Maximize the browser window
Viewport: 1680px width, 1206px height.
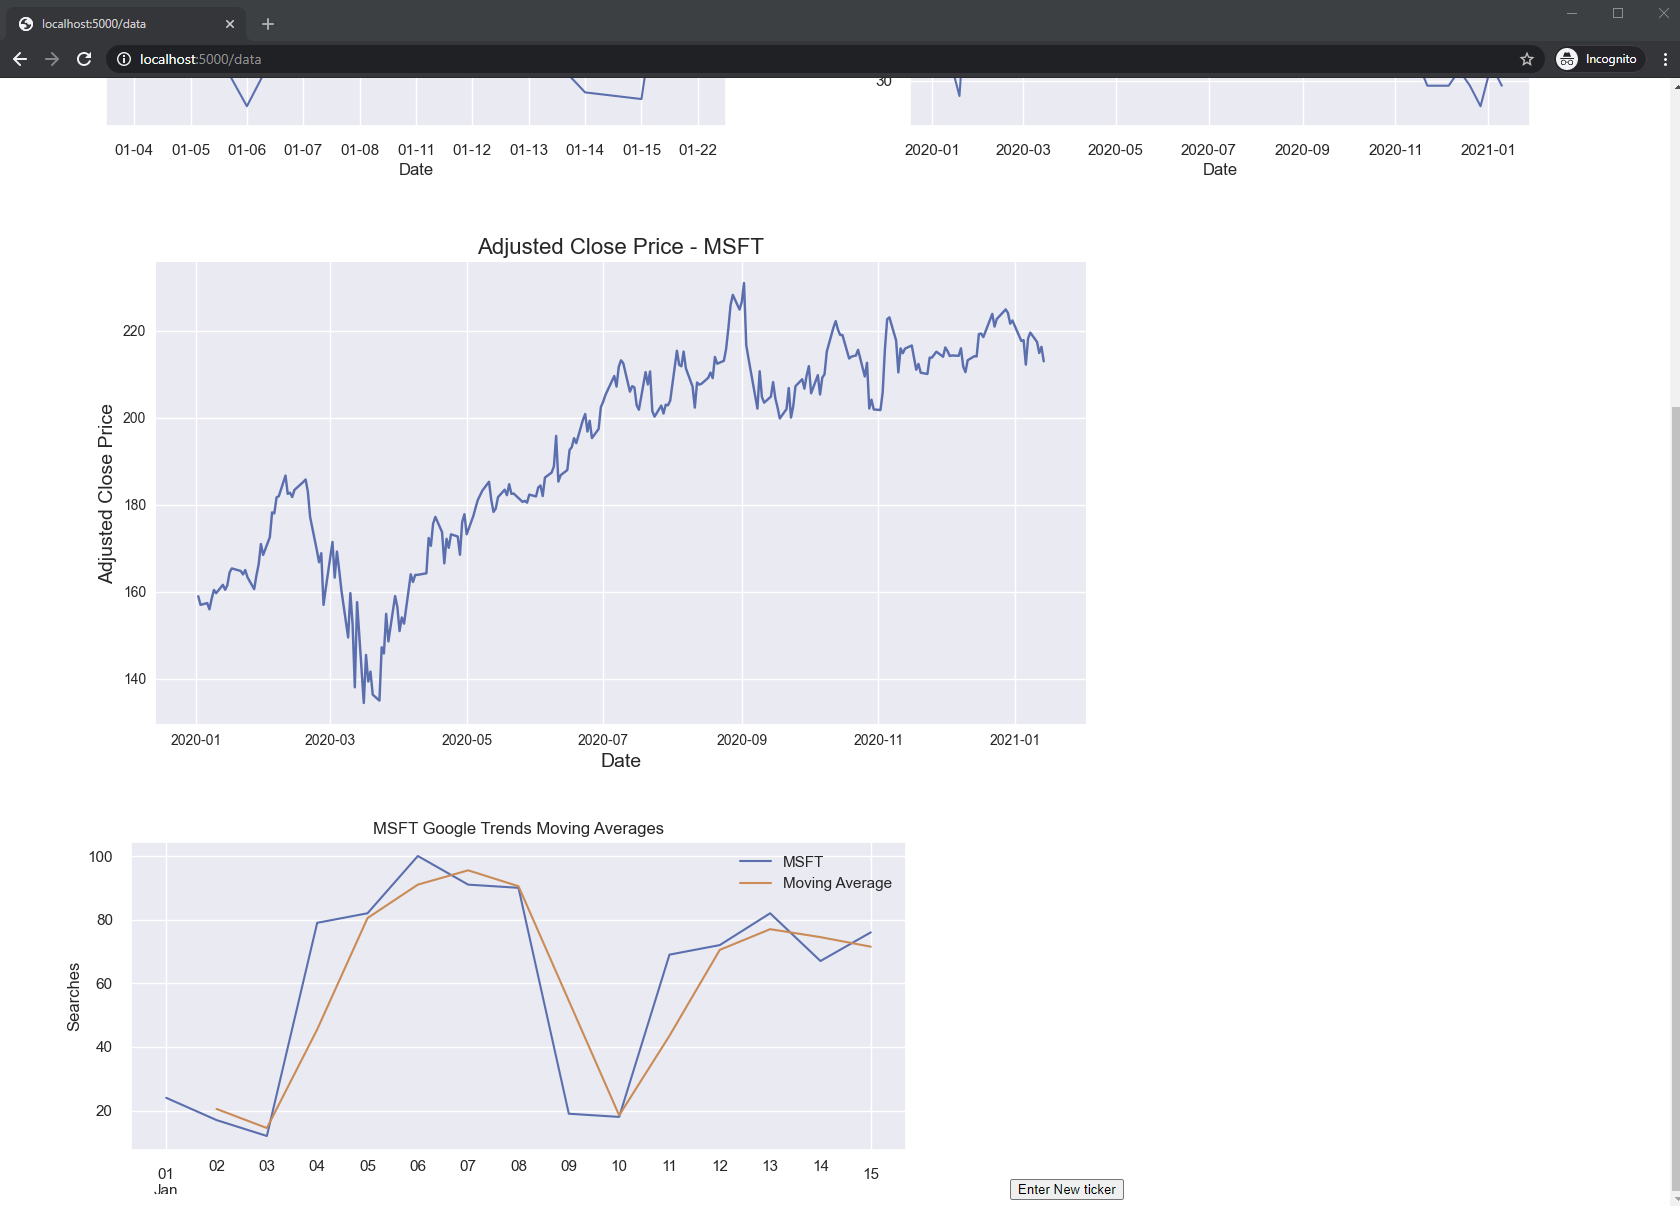point(1618,13)
